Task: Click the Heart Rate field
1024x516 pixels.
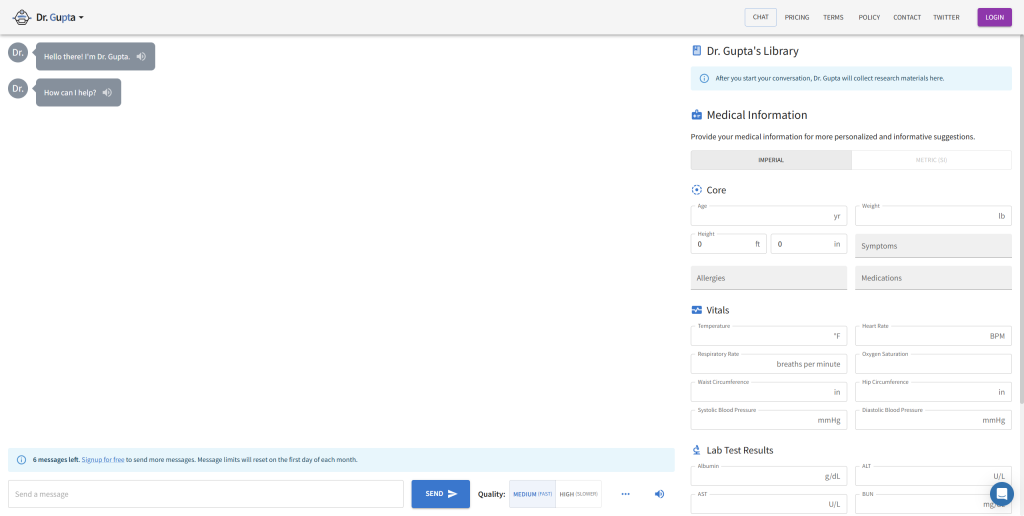Action: click(x=933, y=336)
